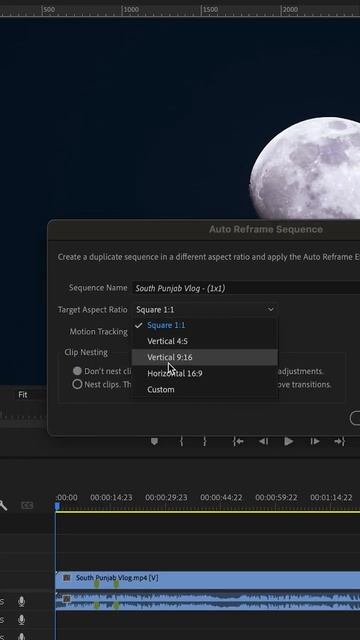Click the timeline ruler at 00:00:29:23
The height and width of the screenshot is (640, 360).
166,498
